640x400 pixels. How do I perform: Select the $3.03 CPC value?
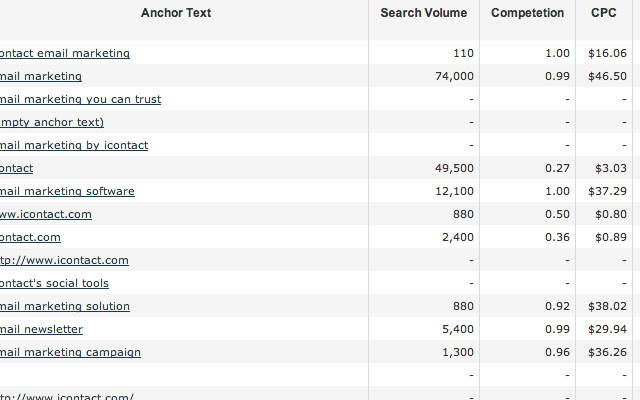pyautogui.click(x=611, y=168)
